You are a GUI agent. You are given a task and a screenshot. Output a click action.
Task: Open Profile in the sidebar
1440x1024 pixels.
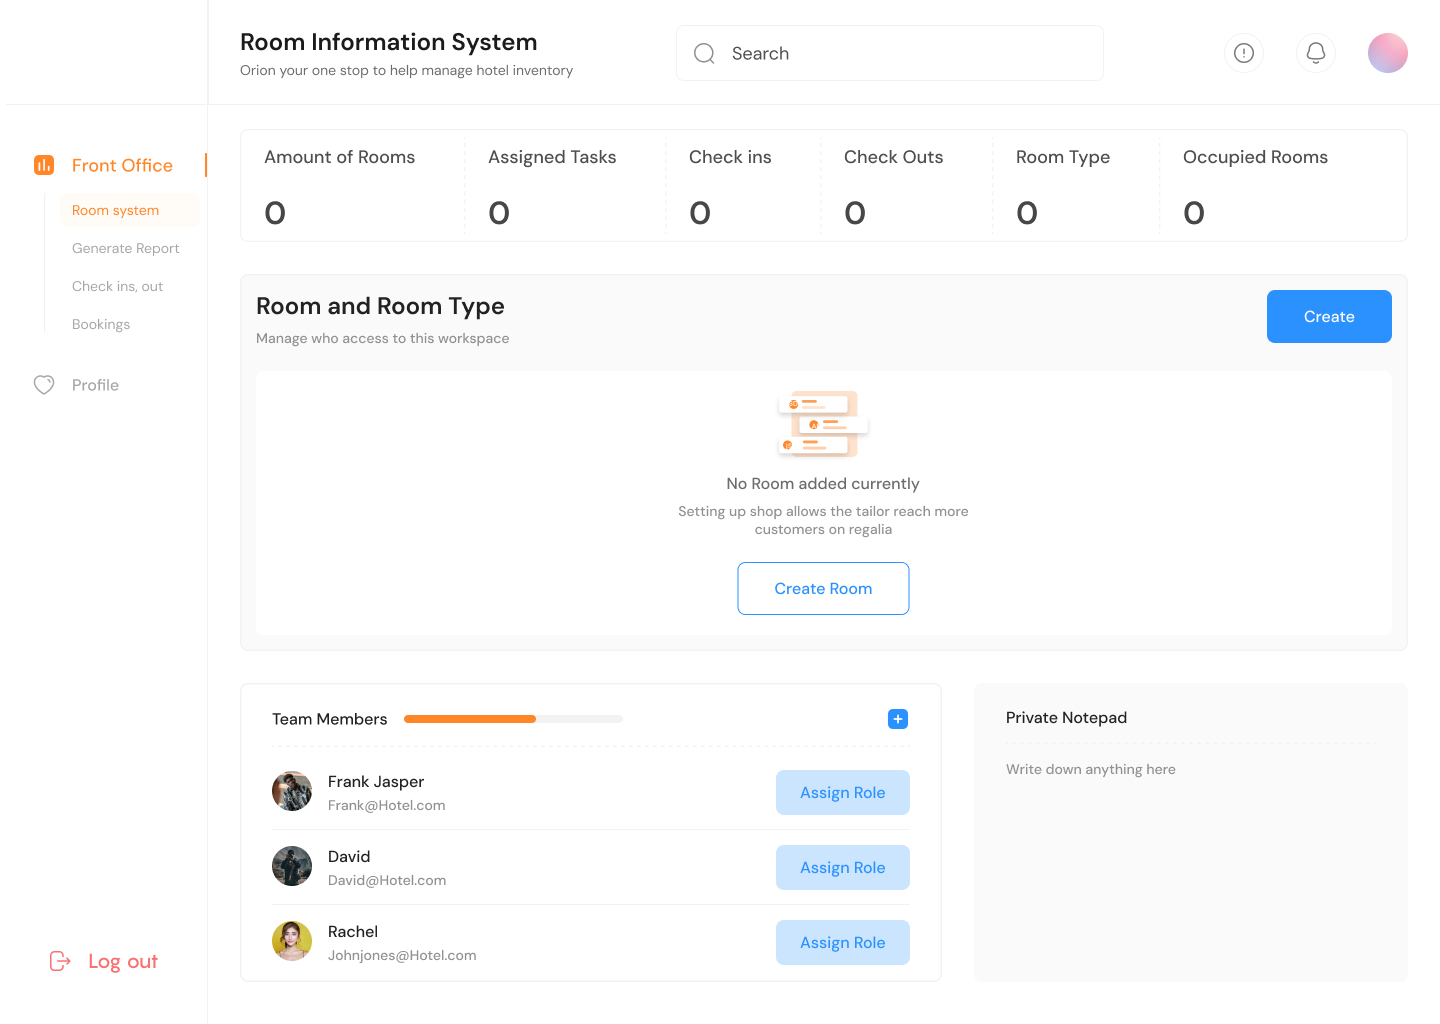95,385
